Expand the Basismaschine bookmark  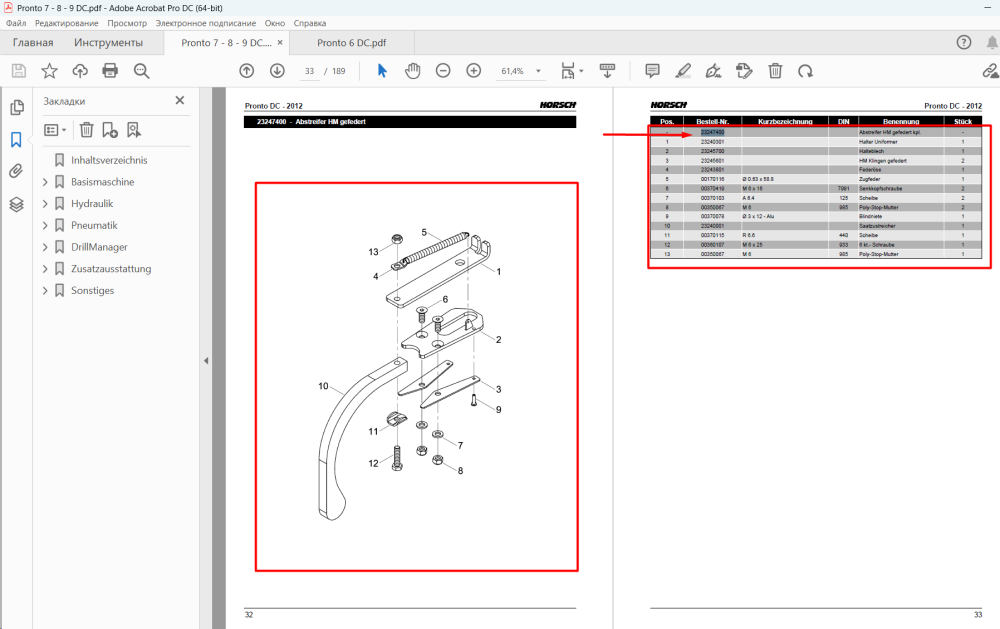point(45,182)
